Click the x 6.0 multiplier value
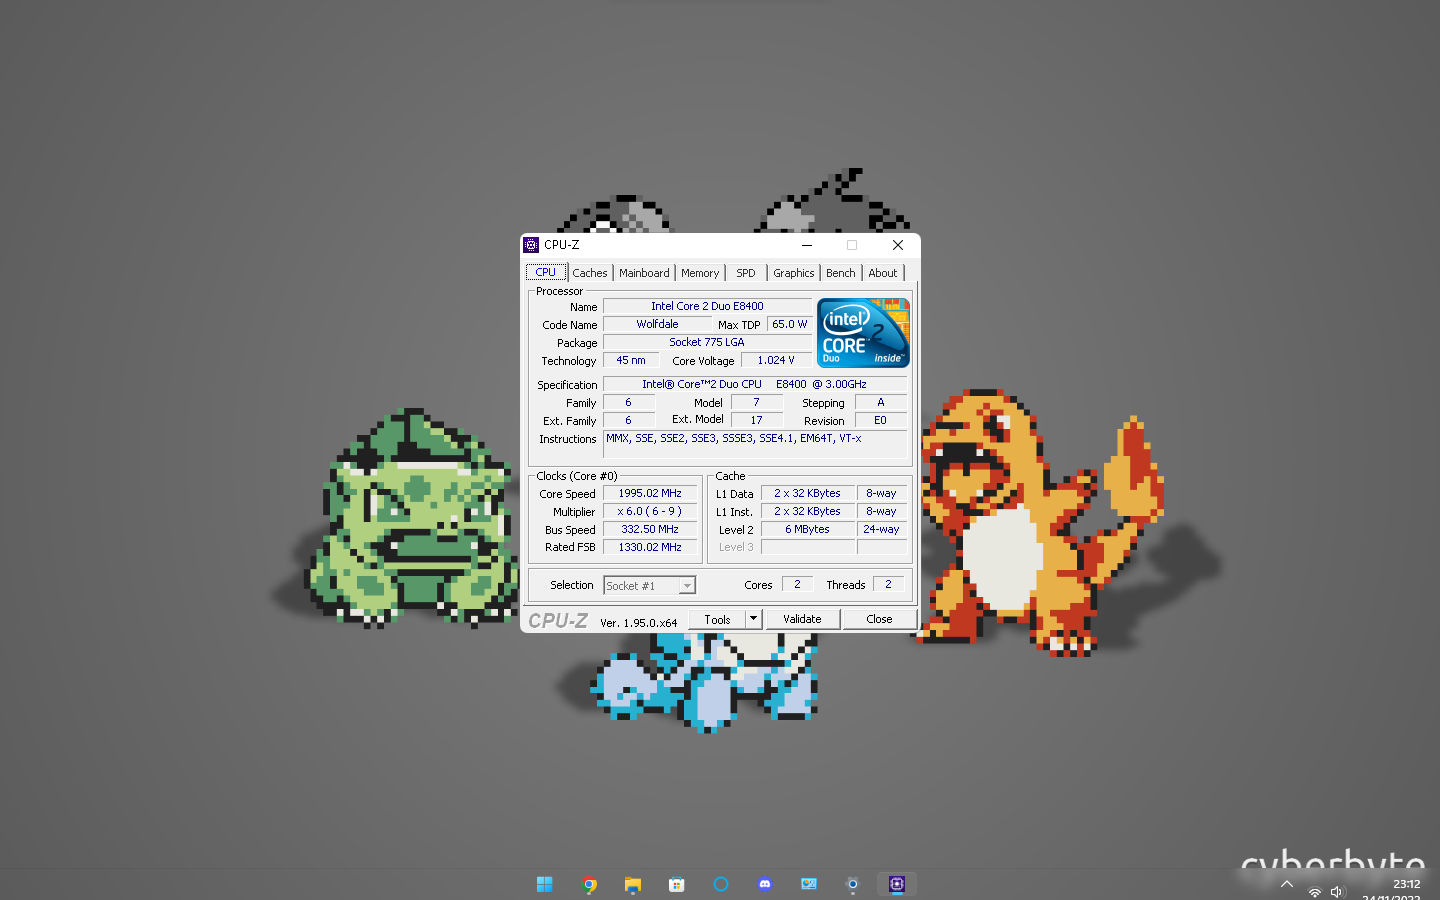The image size is (1440, 900). click(x=650, y=511)
